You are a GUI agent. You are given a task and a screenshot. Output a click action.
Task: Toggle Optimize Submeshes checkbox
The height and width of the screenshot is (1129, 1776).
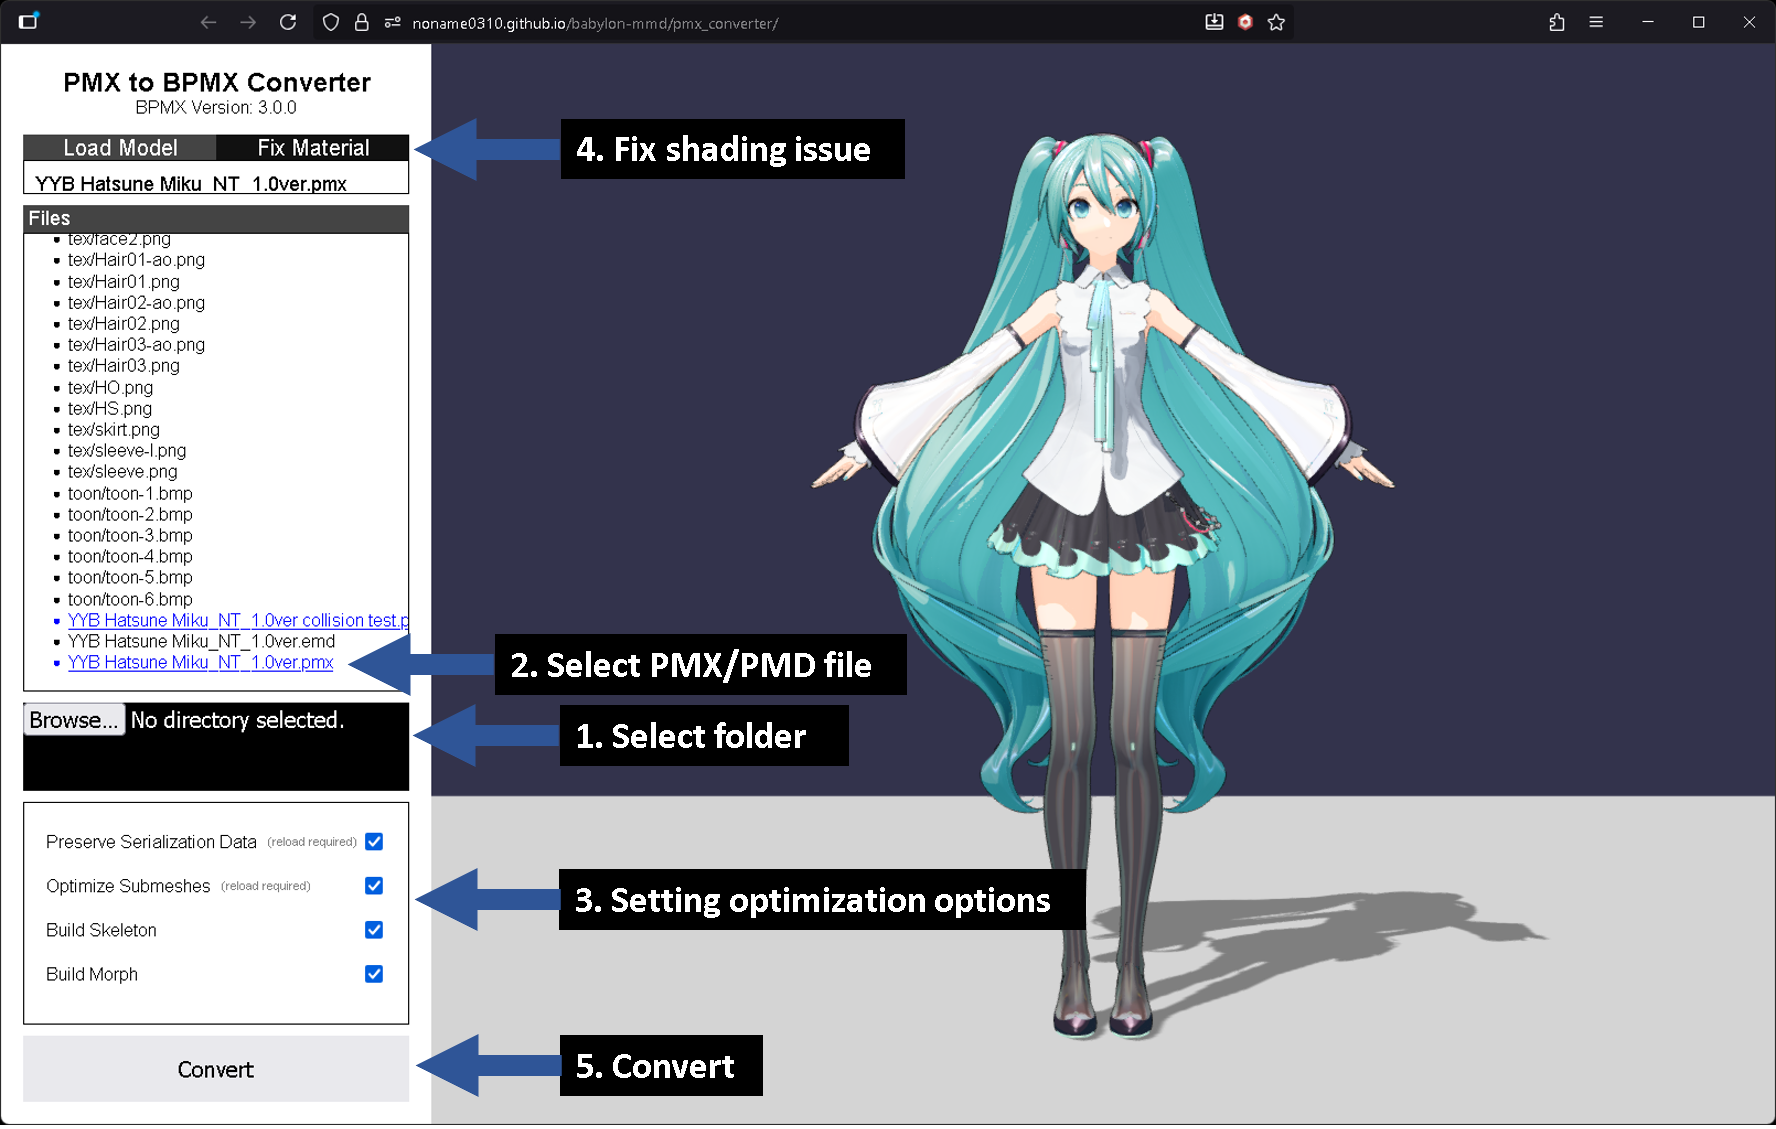(x=374, y=886)
